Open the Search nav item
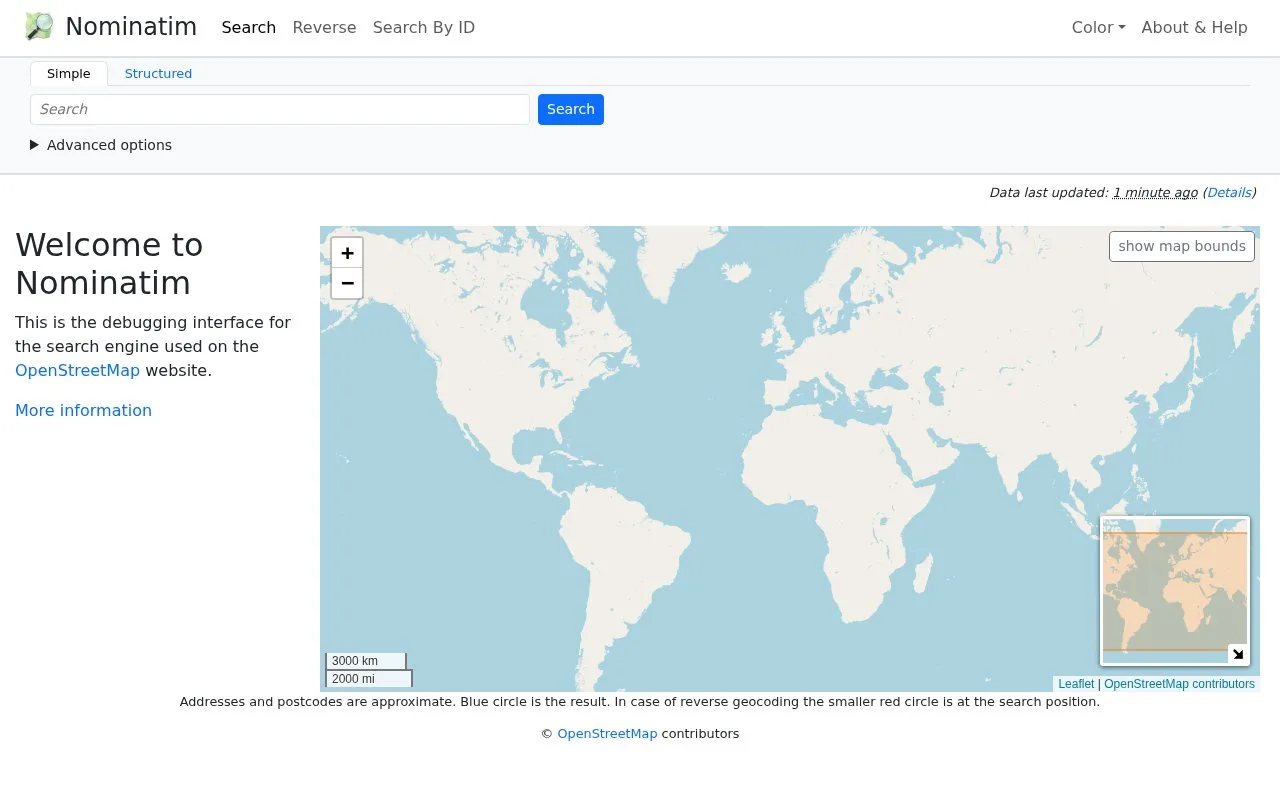This screenshot has height=800, width=1280. tap(249, 28)
